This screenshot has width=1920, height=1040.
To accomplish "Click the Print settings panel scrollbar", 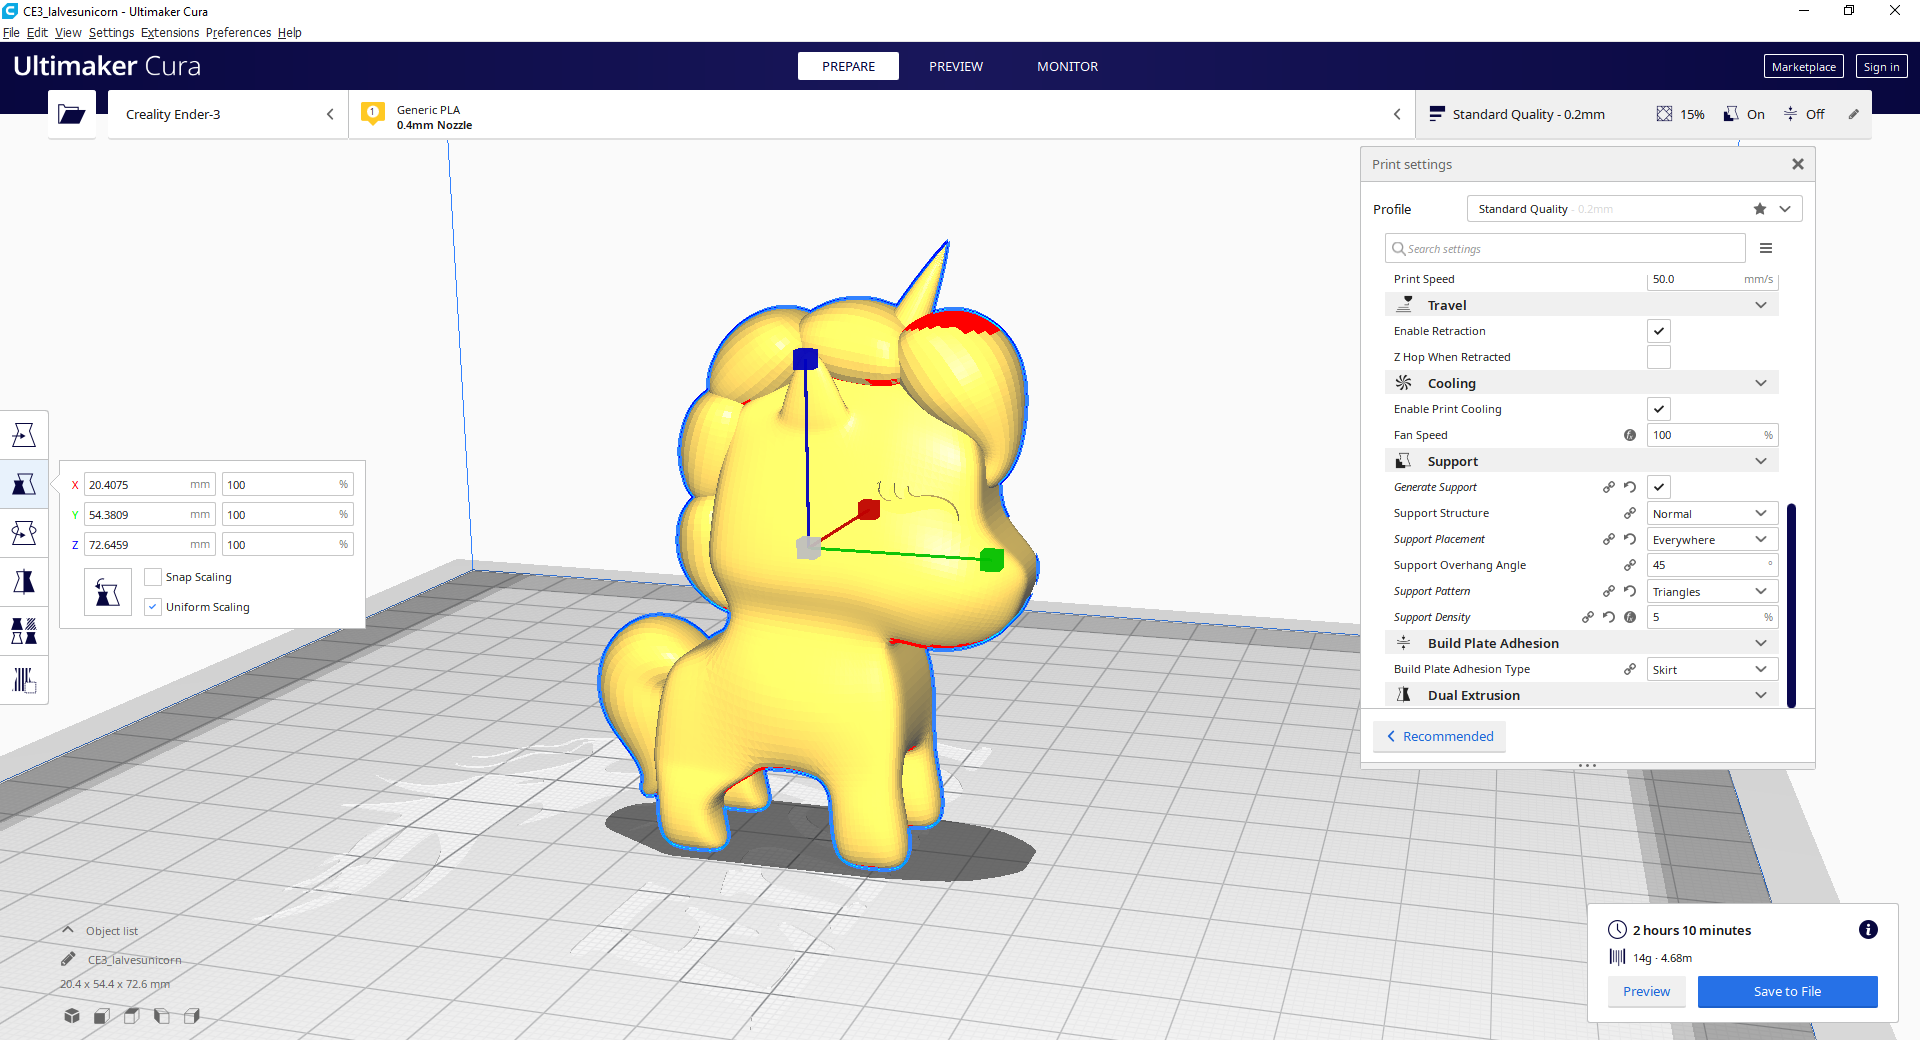I will [x=1791, y=605].
